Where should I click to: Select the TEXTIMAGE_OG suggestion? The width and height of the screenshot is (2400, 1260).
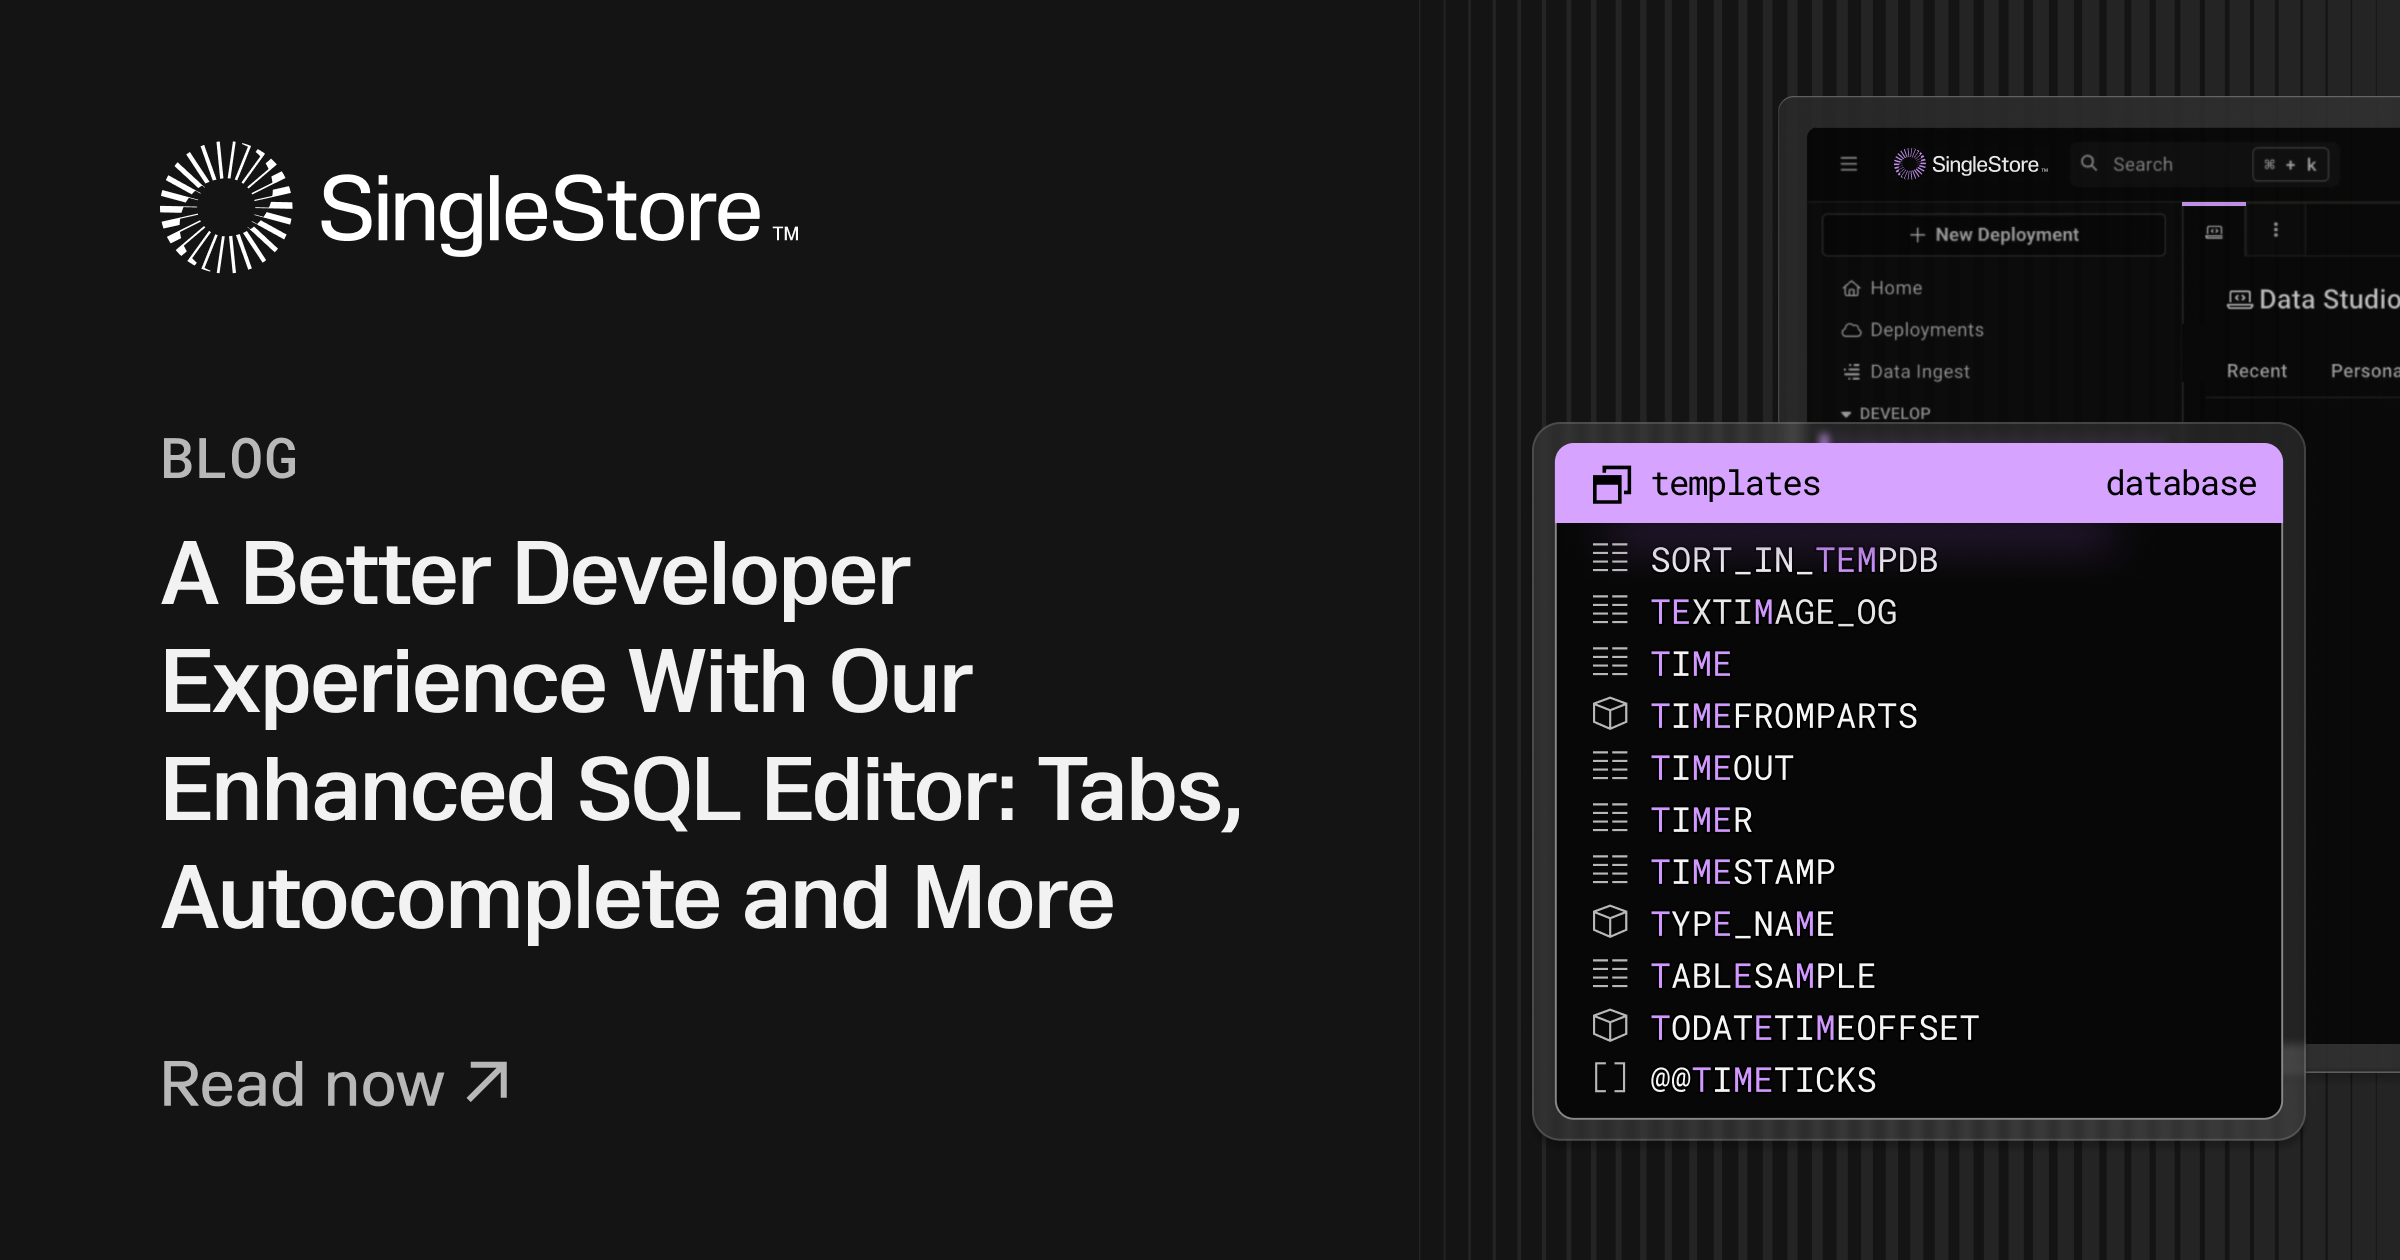1919,612
